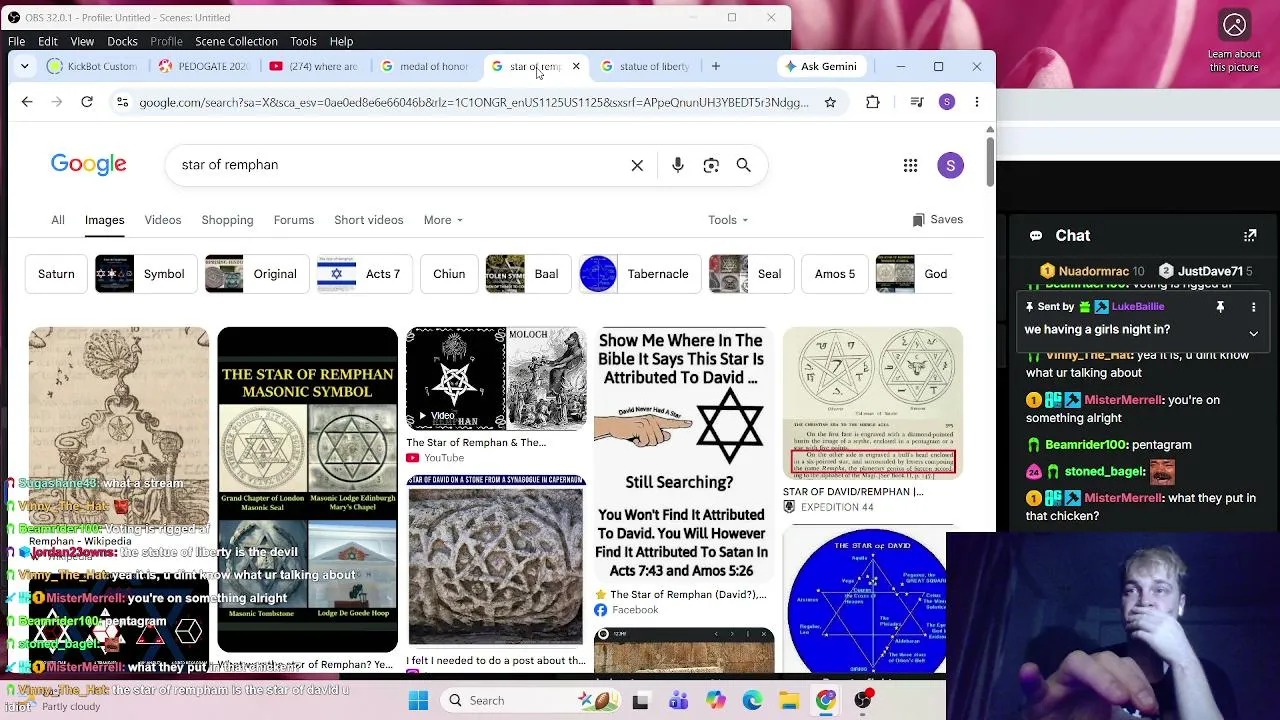The image size is (1280, 720).
Task: Open Star of Remphan Masonic Symbol image
Action: (307, 490)
